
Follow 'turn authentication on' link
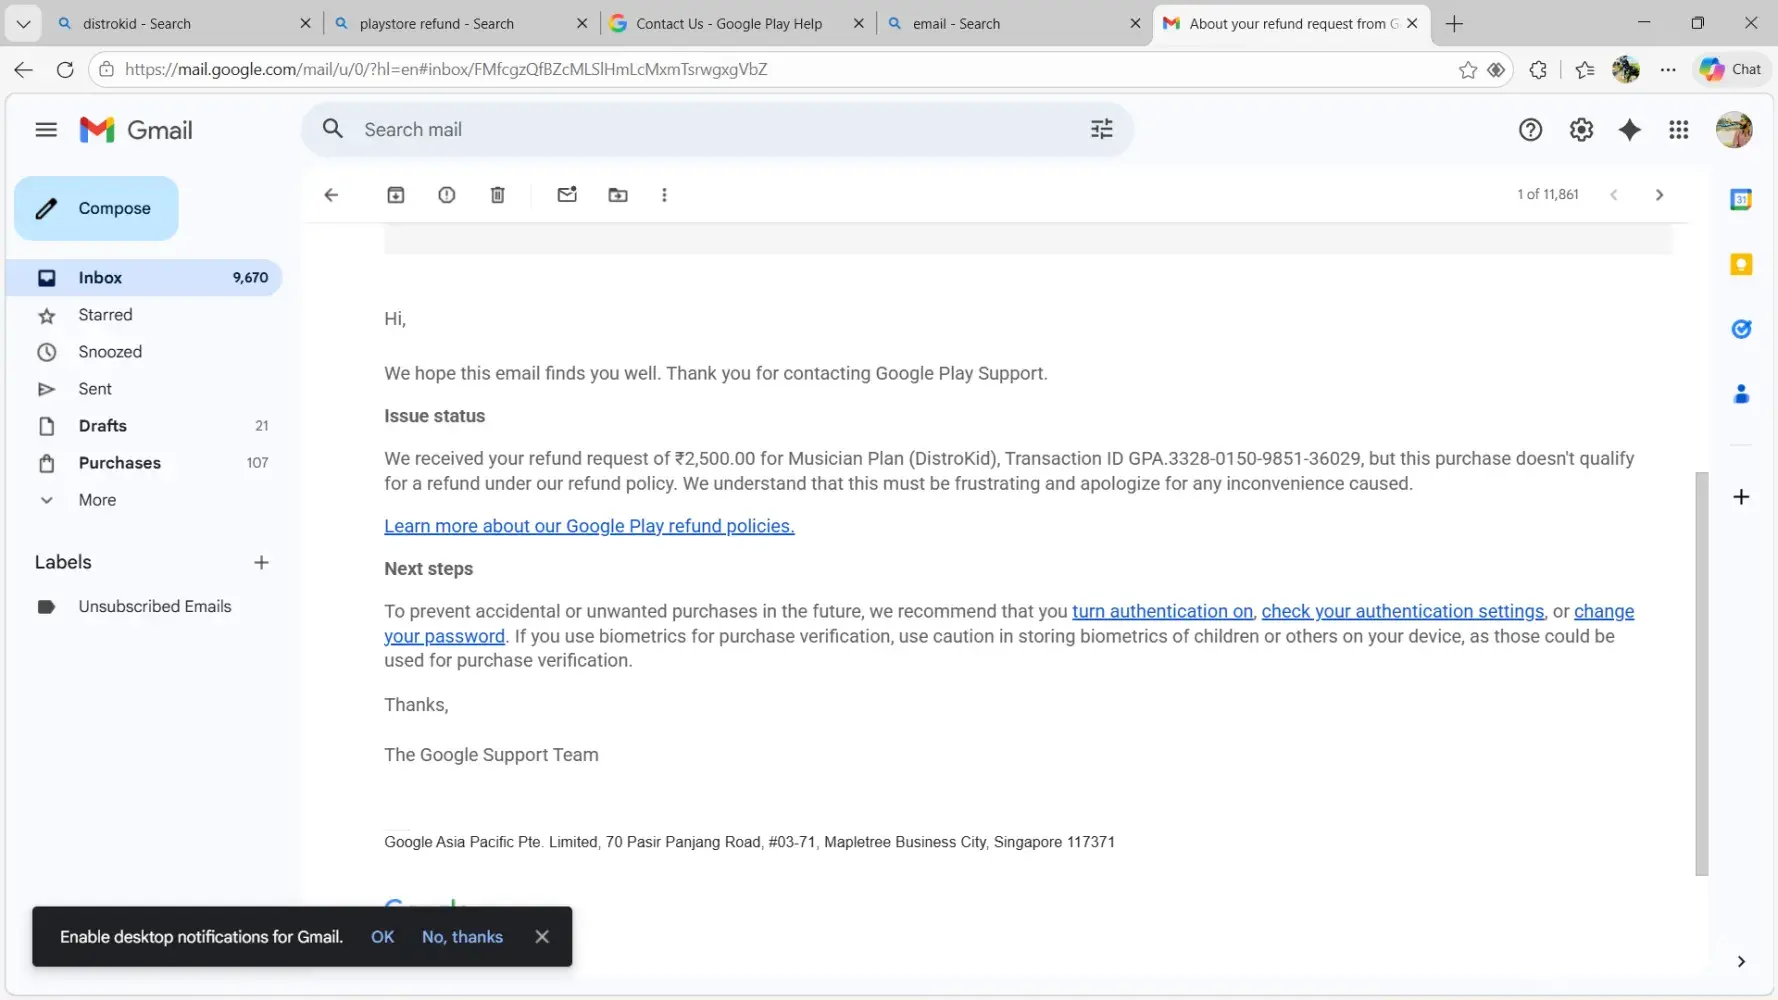1162,611
